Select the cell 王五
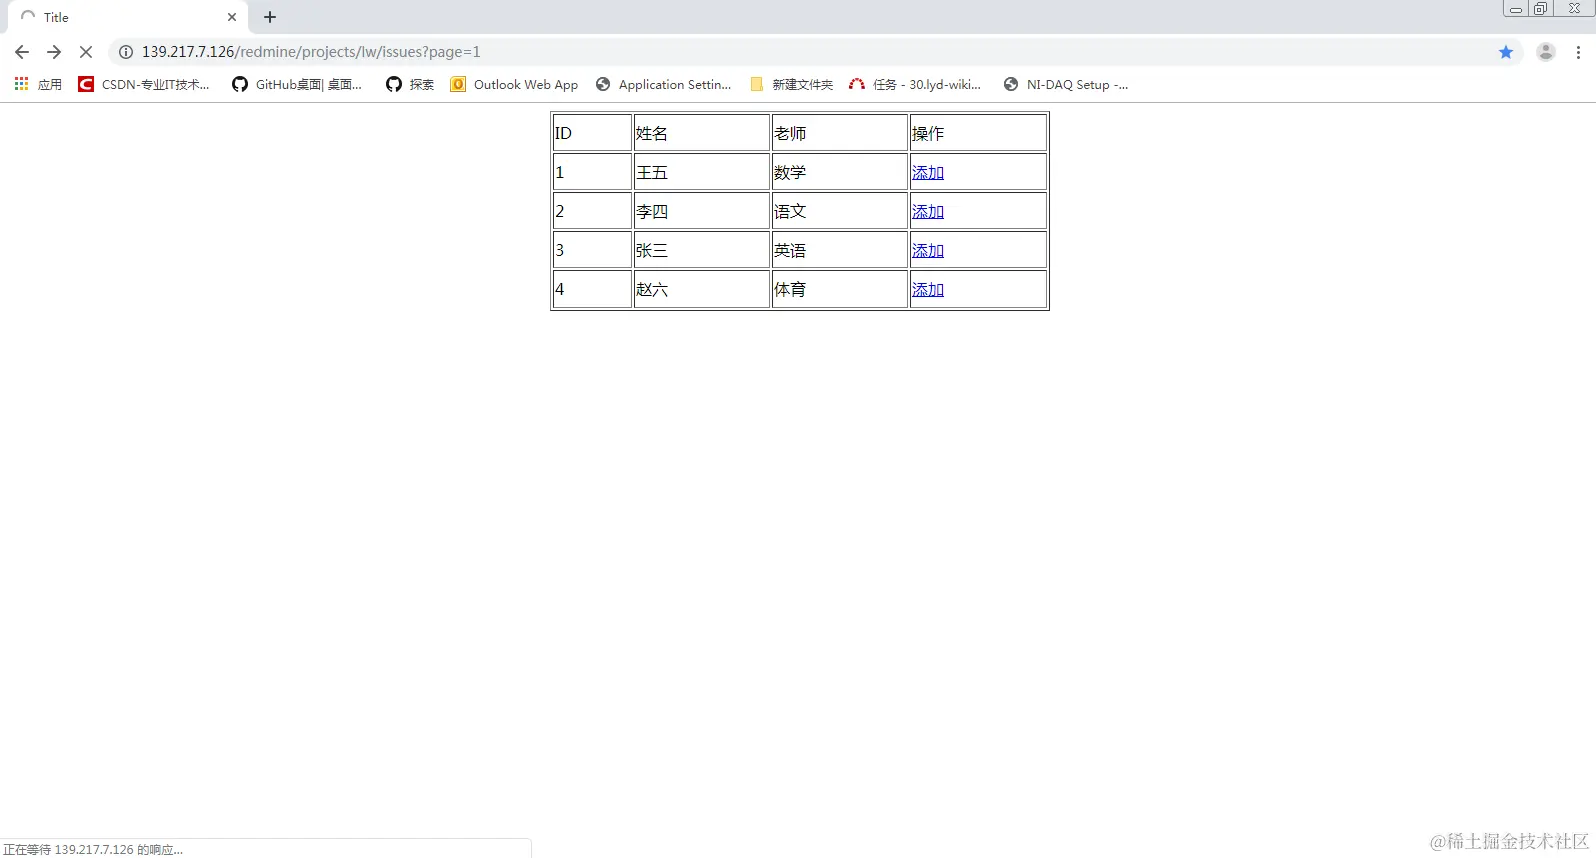The image size is (1596, 858). click(701, 172)
